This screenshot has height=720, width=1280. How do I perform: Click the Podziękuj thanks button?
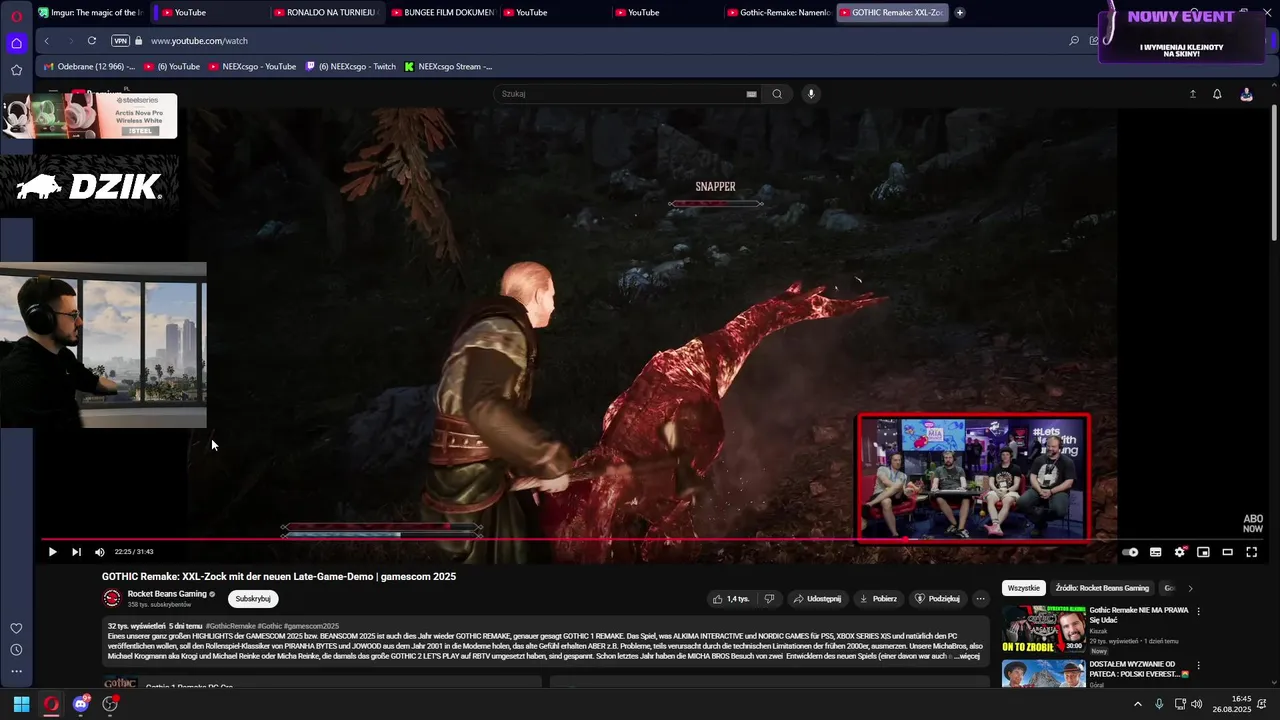click(x=937, y=599)
